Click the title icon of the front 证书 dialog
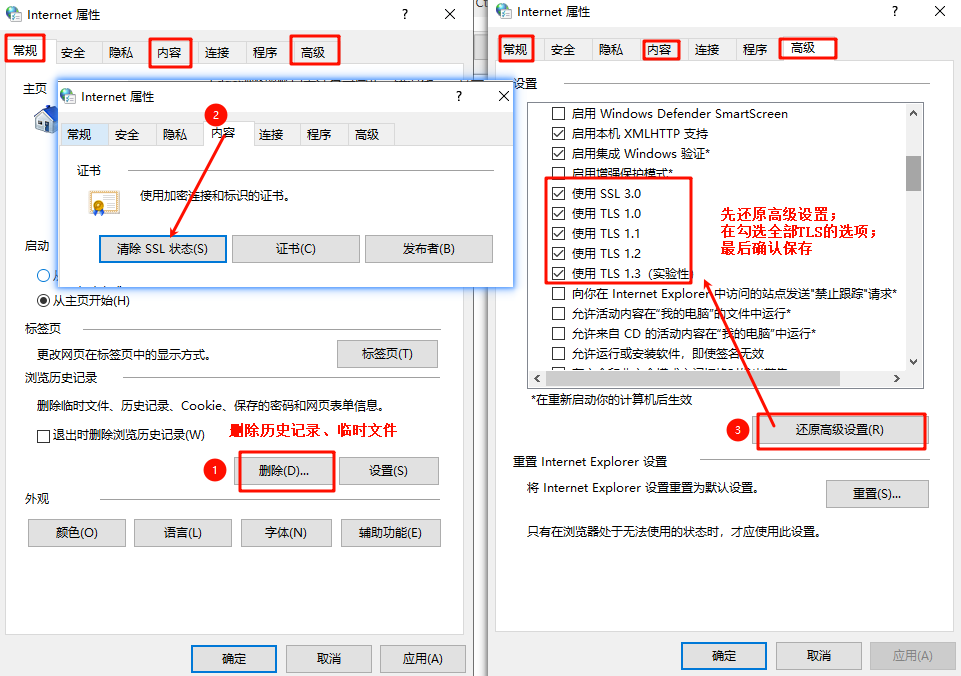Viewport: 961px width, 676px height. pyautogui.click(x=67, y=96)
